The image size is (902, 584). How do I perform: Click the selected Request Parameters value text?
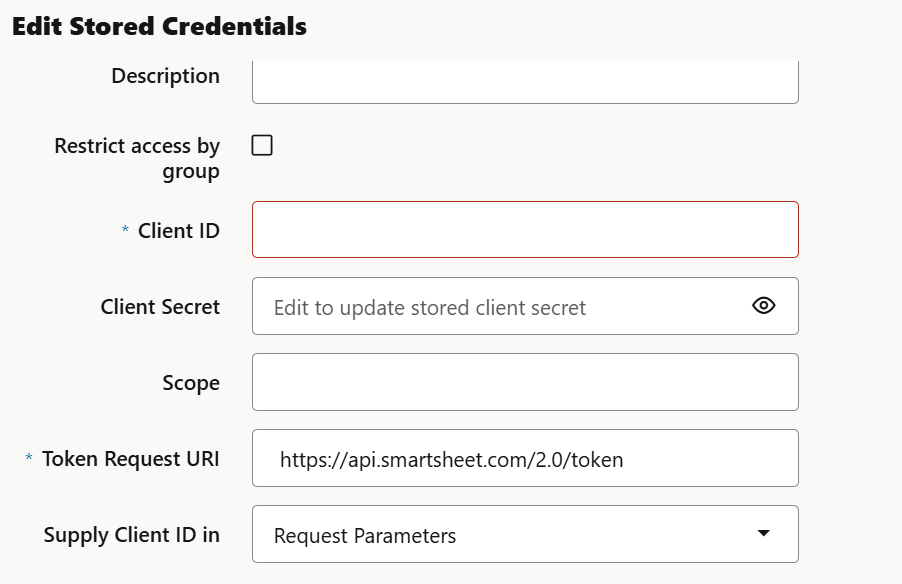pos(365,536)
